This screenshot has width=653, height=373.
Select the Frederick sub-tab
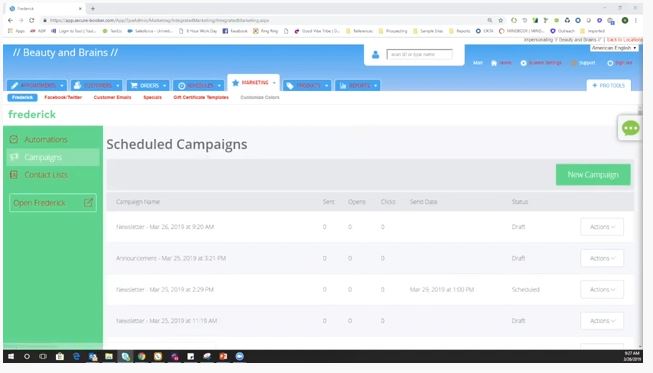click(22, 97)
